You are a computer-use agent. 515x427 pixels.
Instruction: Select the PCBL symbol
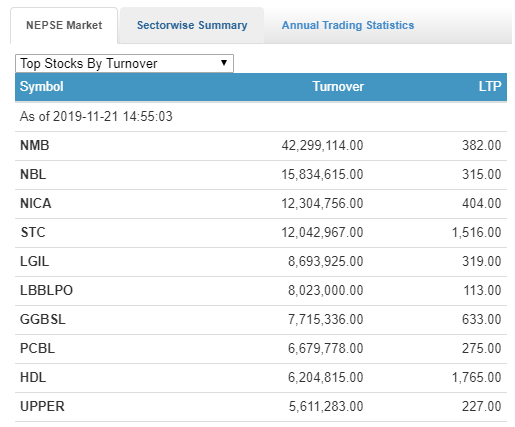37,349
